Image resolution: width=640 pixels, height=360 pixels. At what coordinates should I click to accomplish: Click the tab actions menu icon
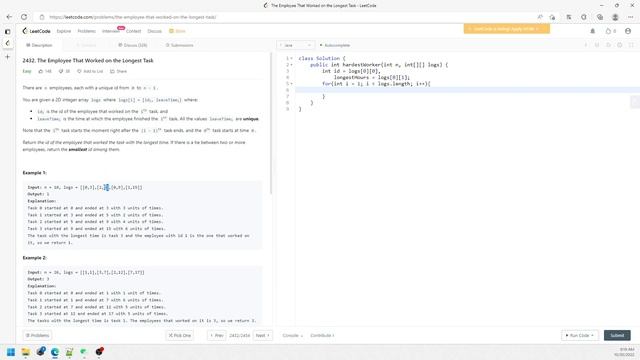coord(7,31)
